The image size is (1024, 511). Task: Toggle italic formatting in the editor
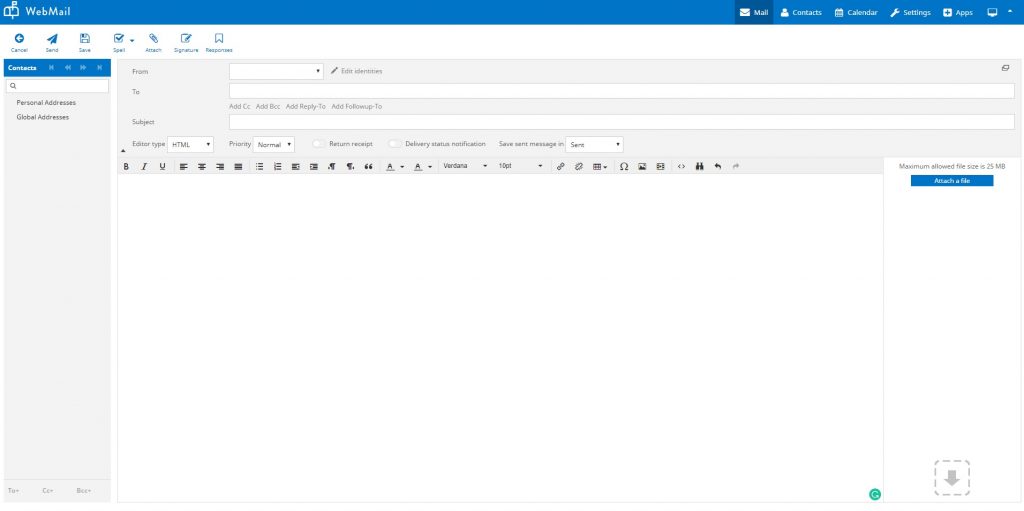144,167
